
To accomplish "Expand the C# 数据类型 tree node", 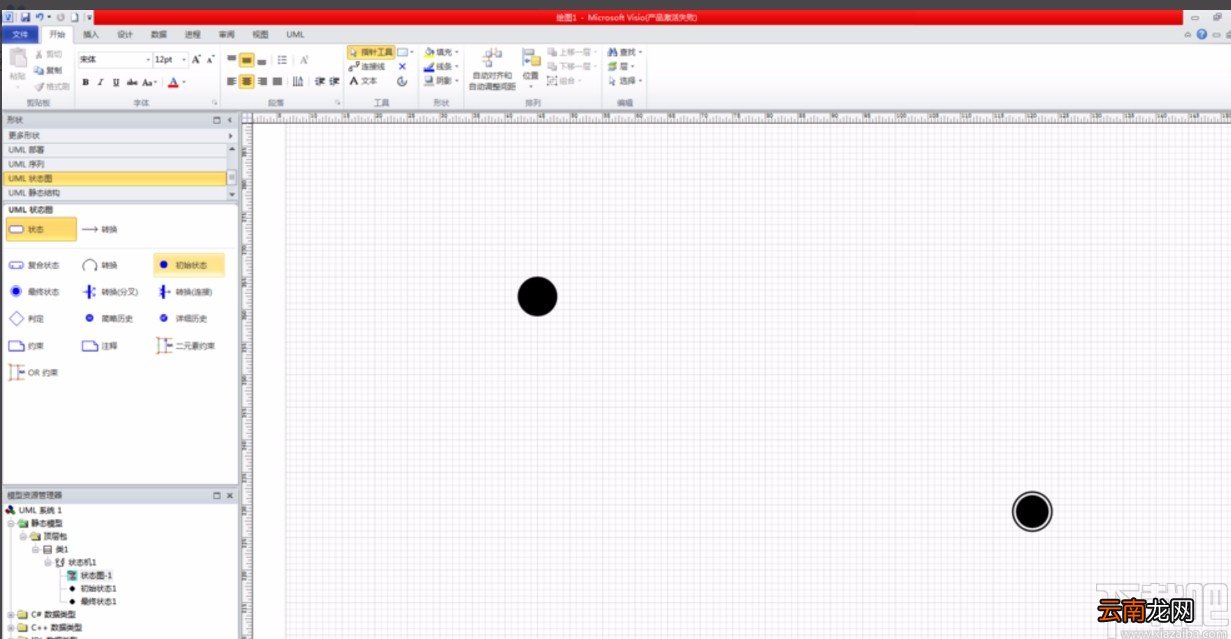I will (11, 614).
